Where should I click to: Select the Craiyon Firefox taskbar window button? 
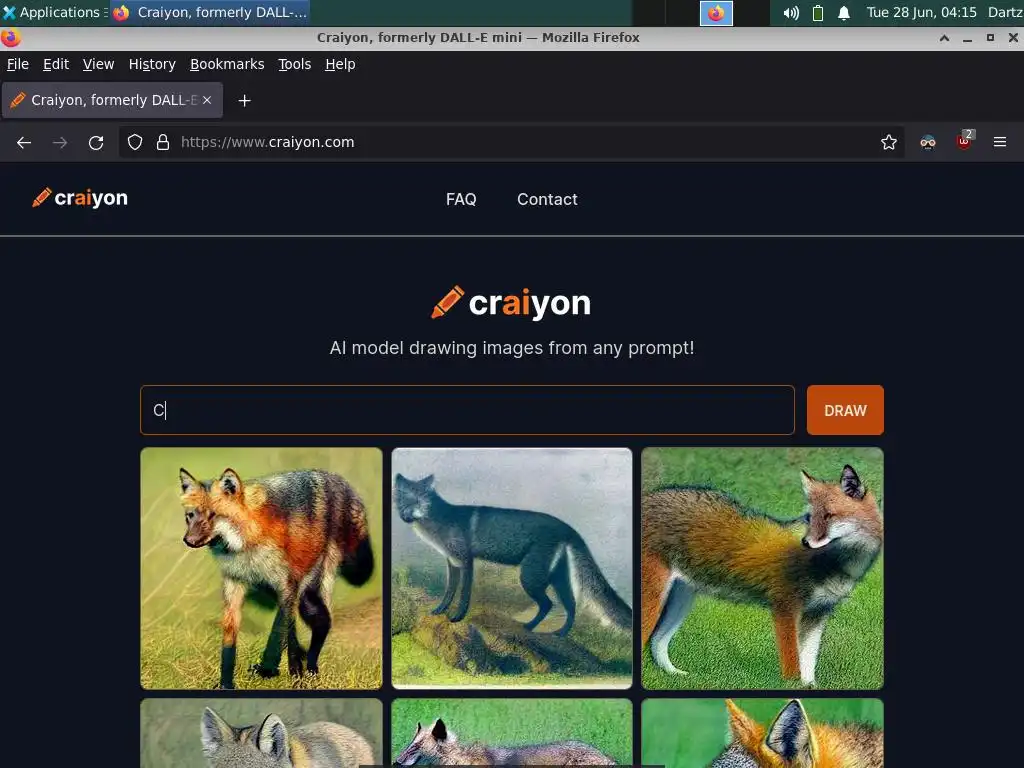(210, 12)
